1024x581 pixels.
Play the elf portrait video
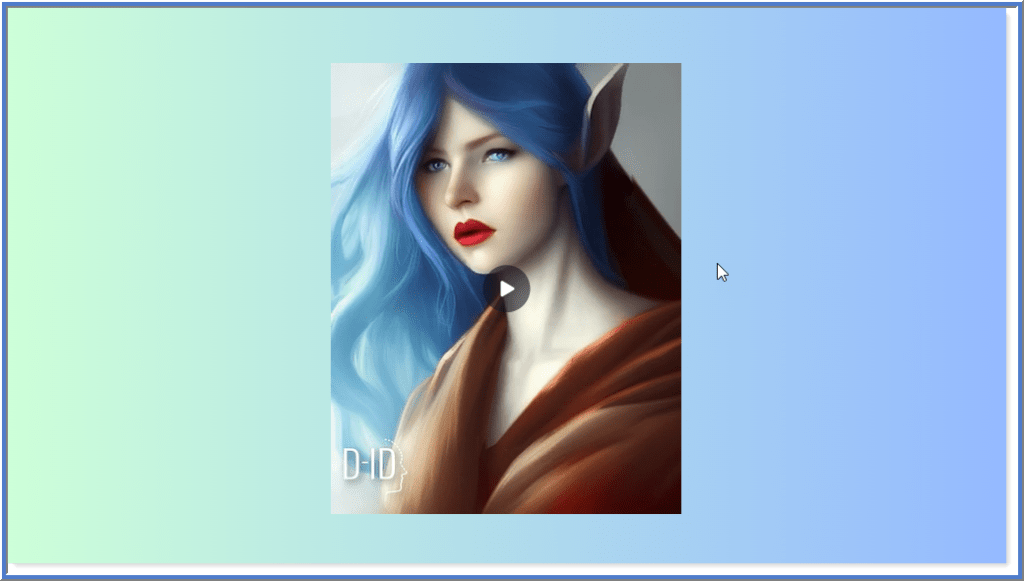tap(506, 289)
